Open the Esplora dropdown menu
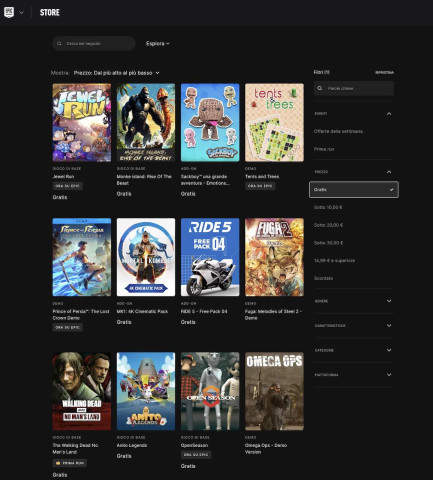 point(158,44)
